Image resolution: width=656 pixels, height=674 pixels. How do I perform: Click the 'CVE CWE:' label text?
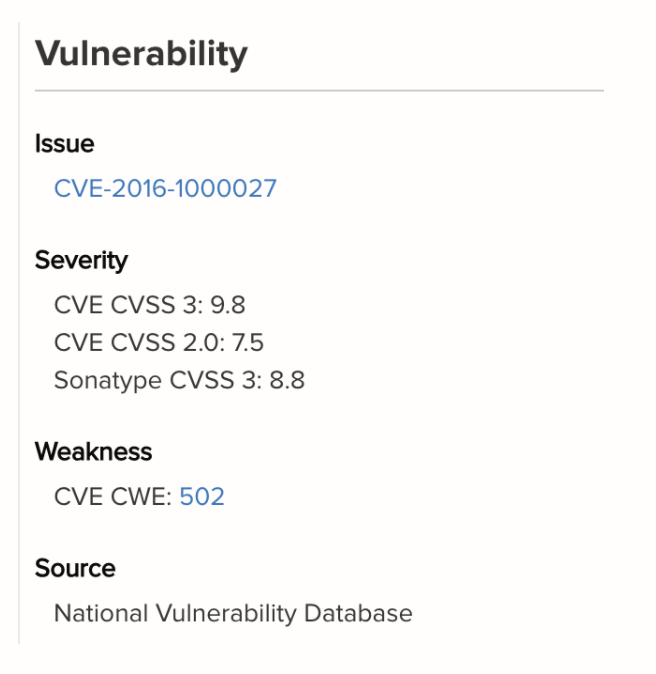[113, 496]
